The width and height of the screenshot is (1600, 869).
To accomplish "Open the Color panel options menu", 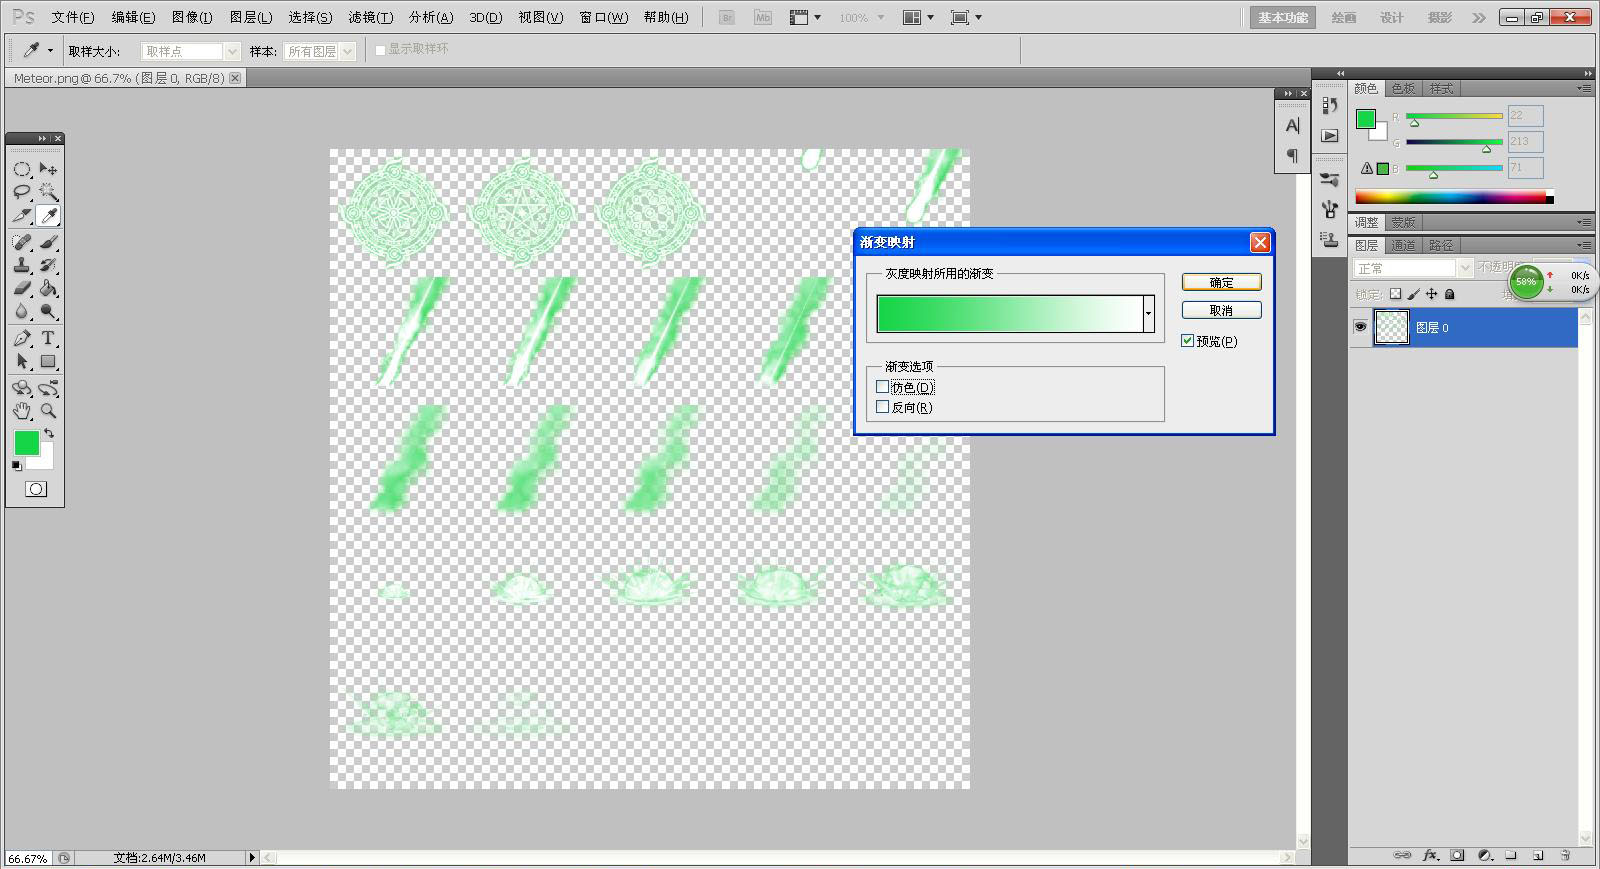I will pyautogui.click(x=1585, y=89).
